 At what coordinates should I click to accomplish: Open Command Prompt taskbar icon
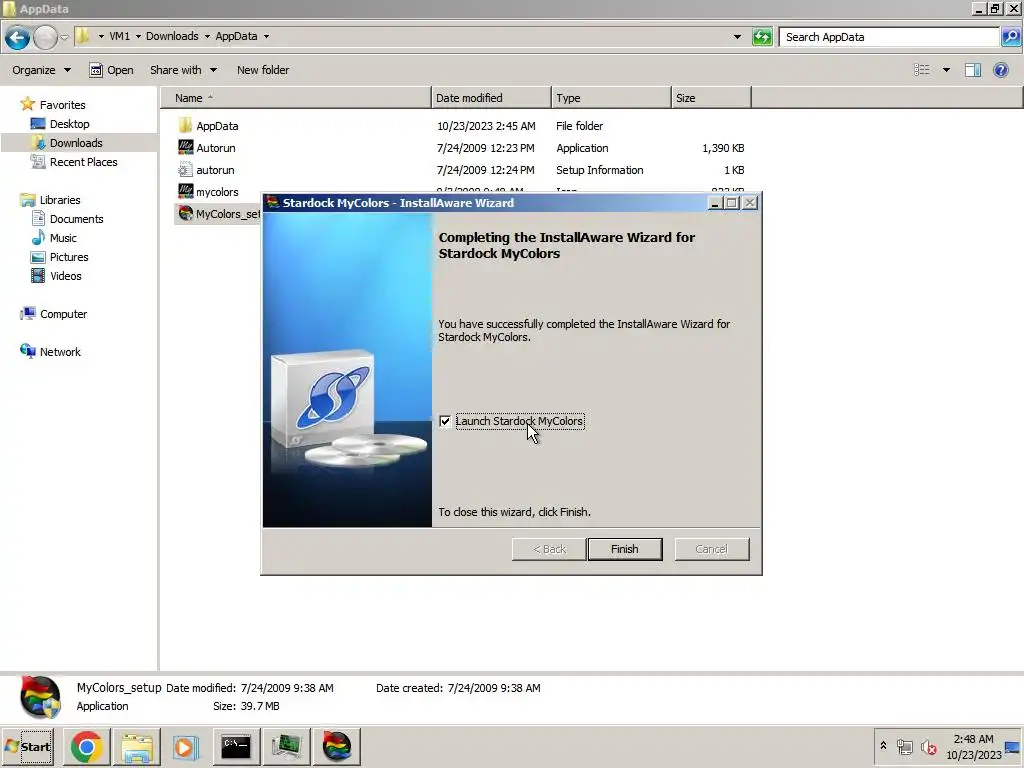pos(236,746)
